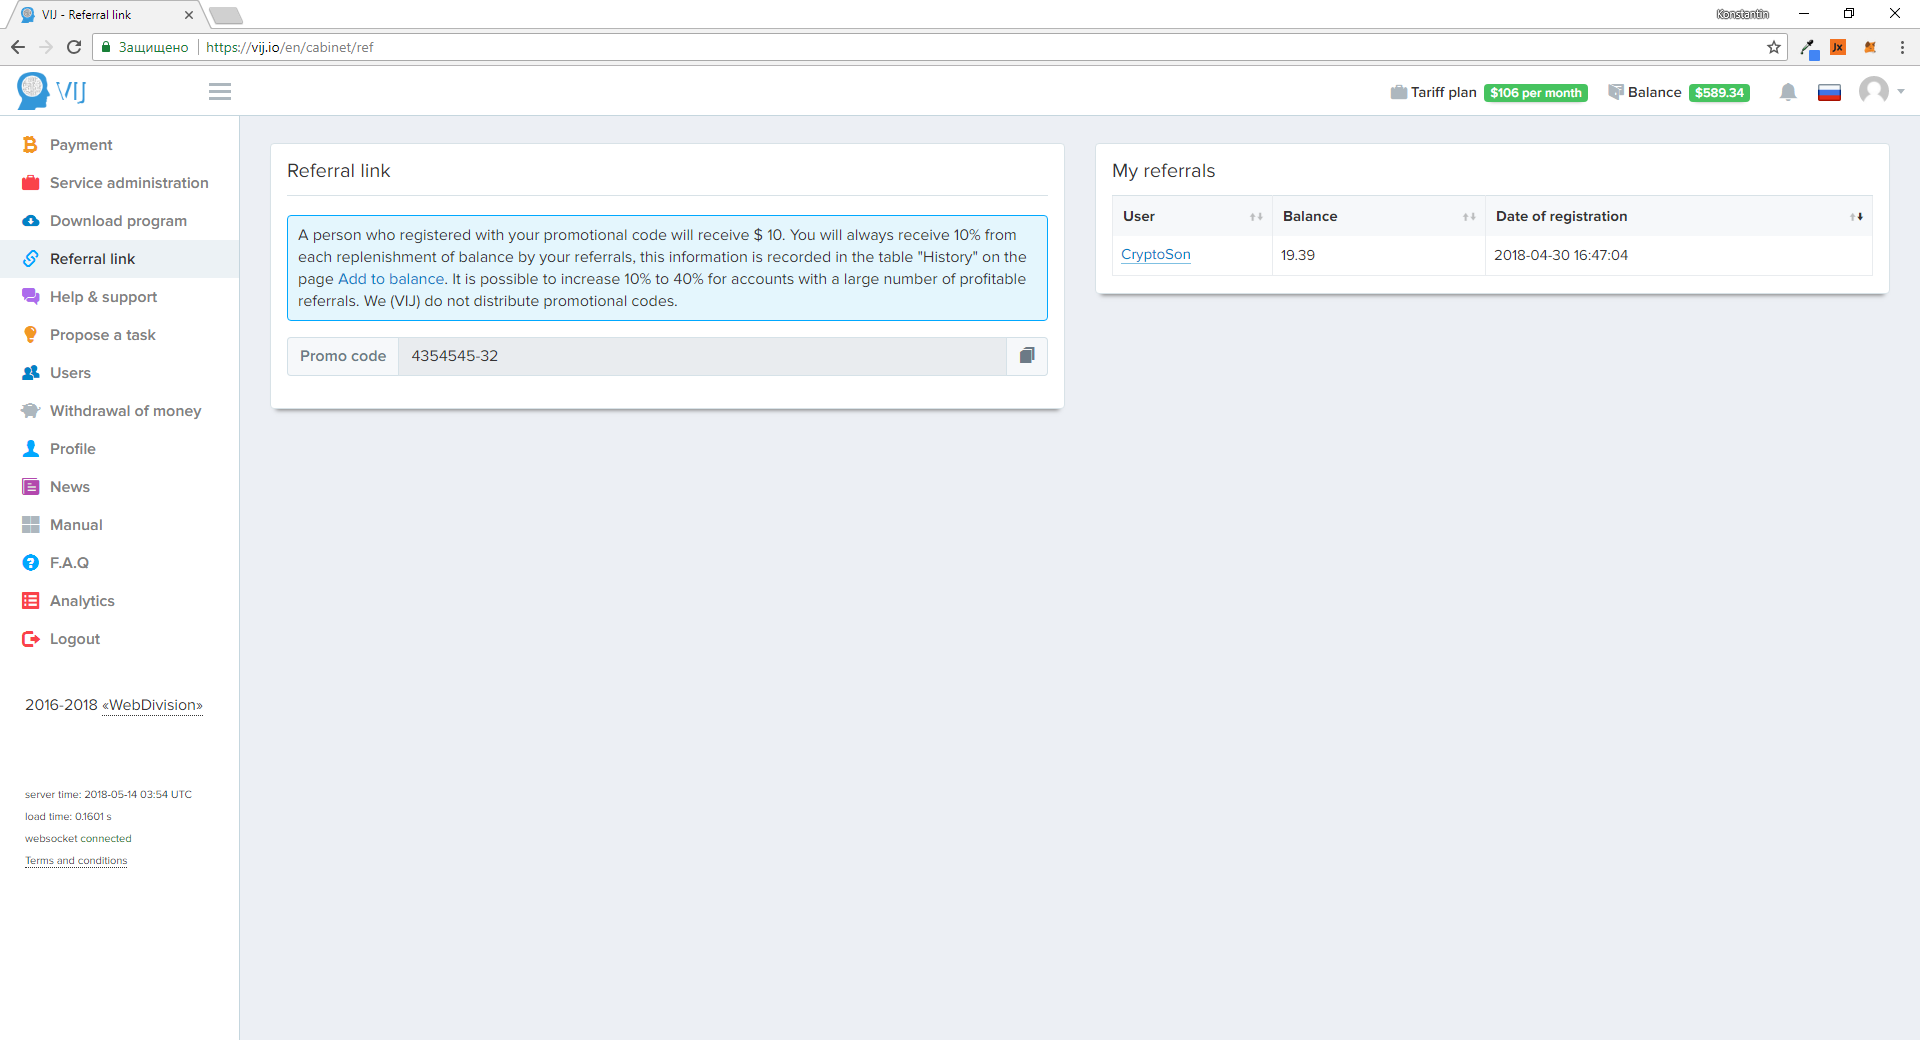
Task: Click the MetaMask fox extension icon
Action: (x=1869, y=47)
